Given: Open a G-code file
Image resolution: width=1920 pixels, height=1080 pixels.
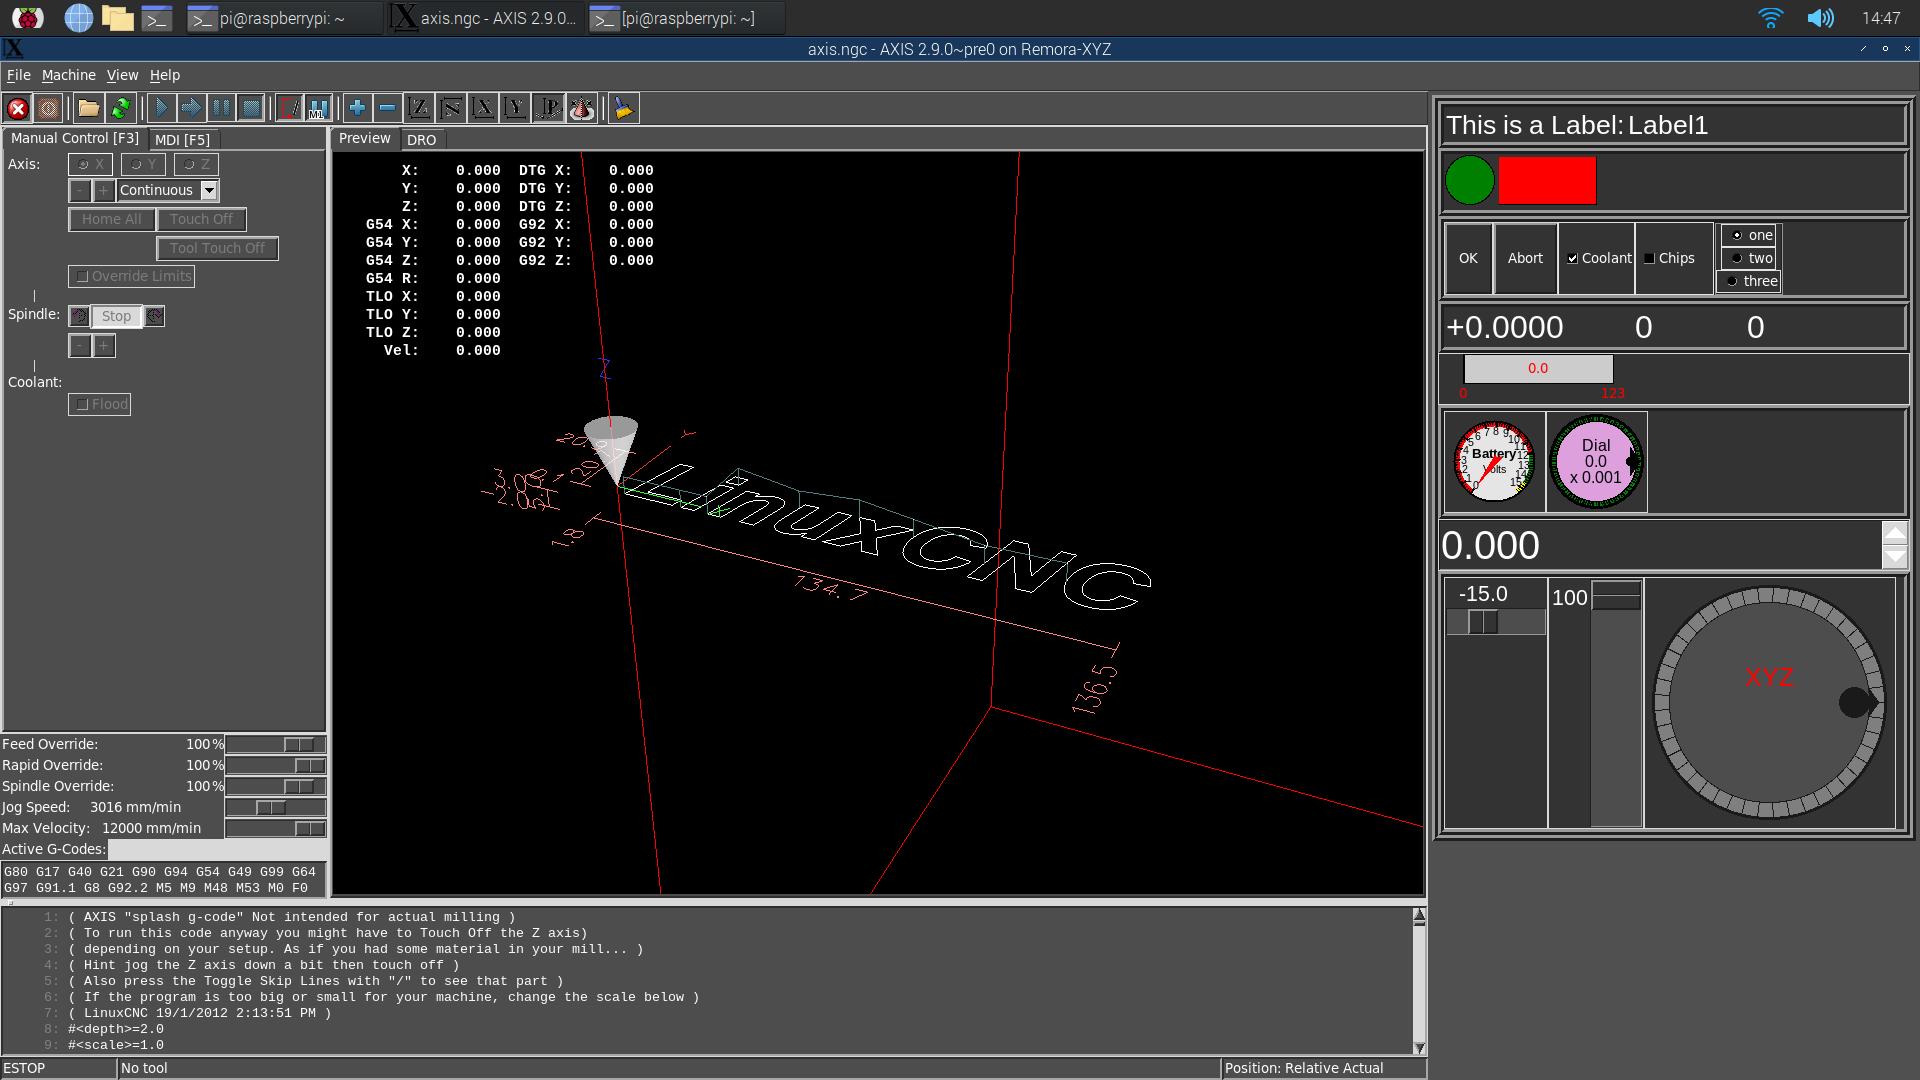Looking at the screenshot, I should [x=89, y=108].
